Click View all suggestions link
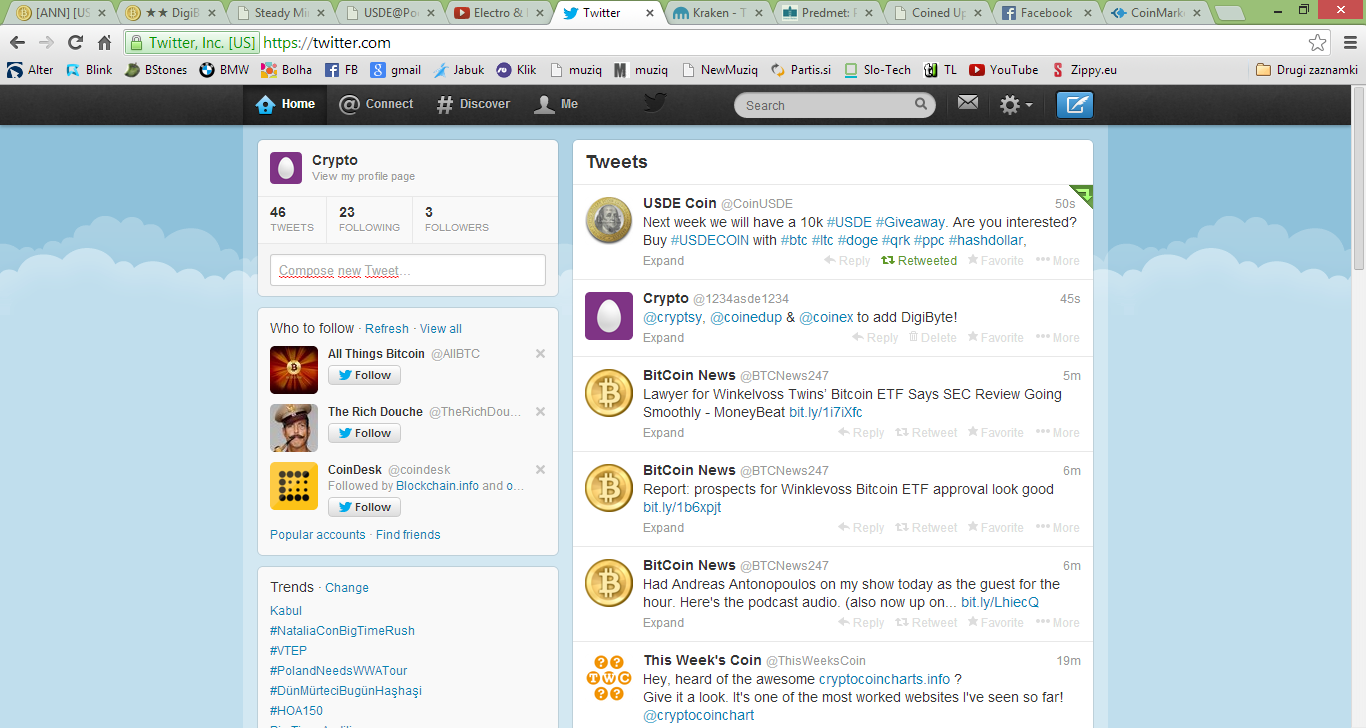Image resolution: width=1366 pixels, height=728 pixels. [x=441, y=328]
